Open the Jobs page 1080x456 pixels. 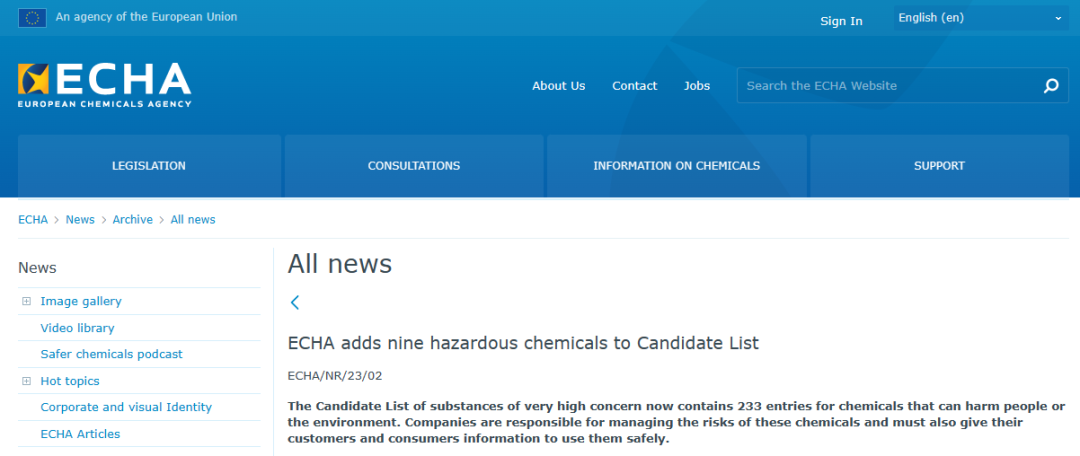click(697, 86)
